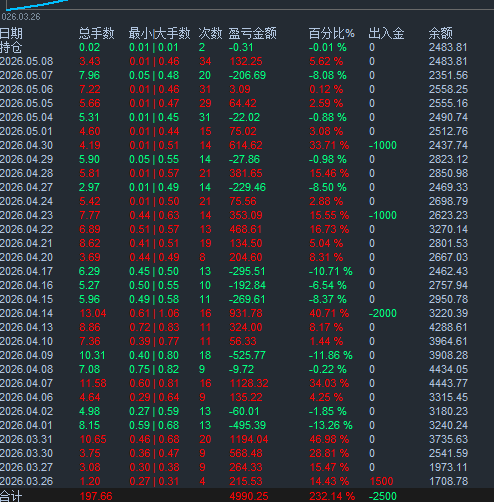Image resolution: width=494 pixels, height=502 pixels.
Task: Click the -2000 withdrawal amount
Action: 383,313
